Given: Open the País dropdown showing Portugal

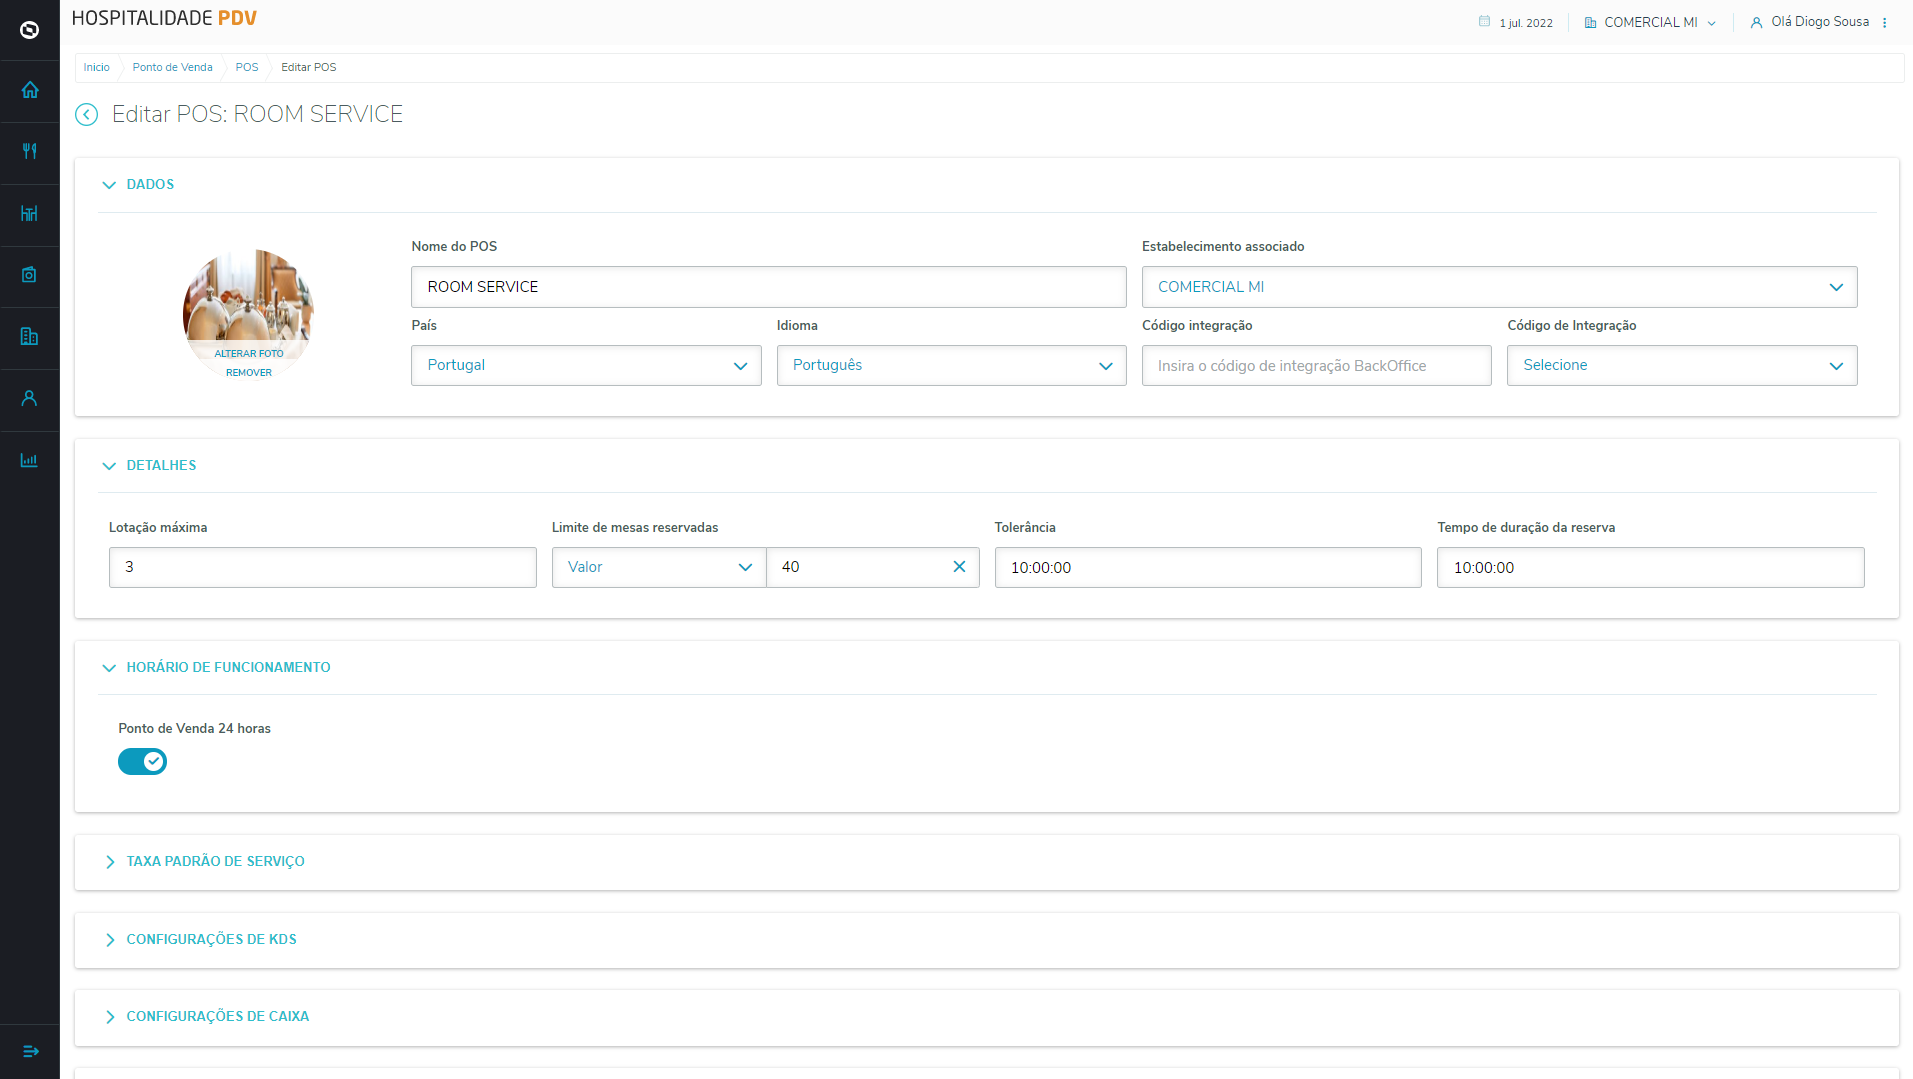Looking at the screenshot, I should click(586, 366).
